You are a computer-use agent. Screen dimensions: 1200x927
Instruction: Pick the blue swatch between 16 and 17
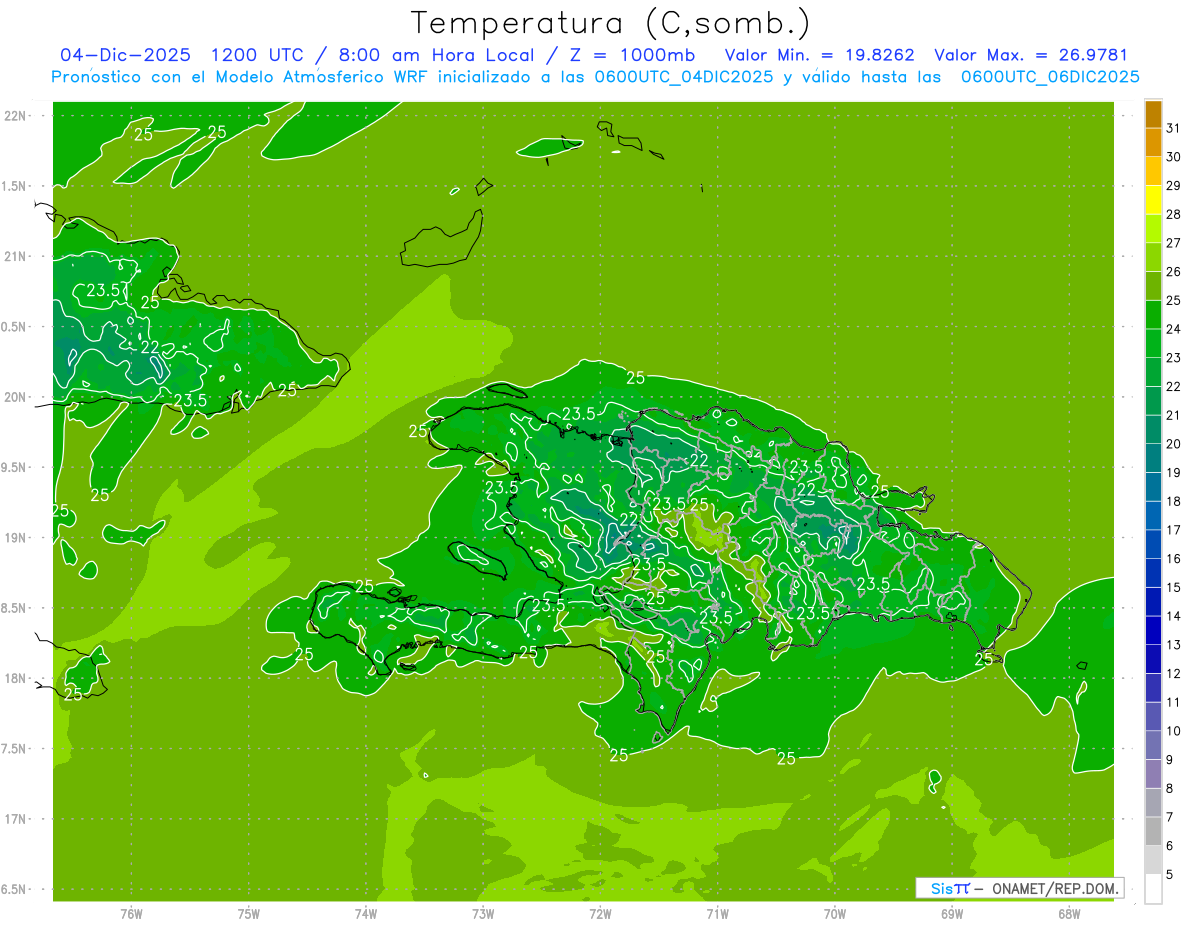click(x=1153, y=545)
